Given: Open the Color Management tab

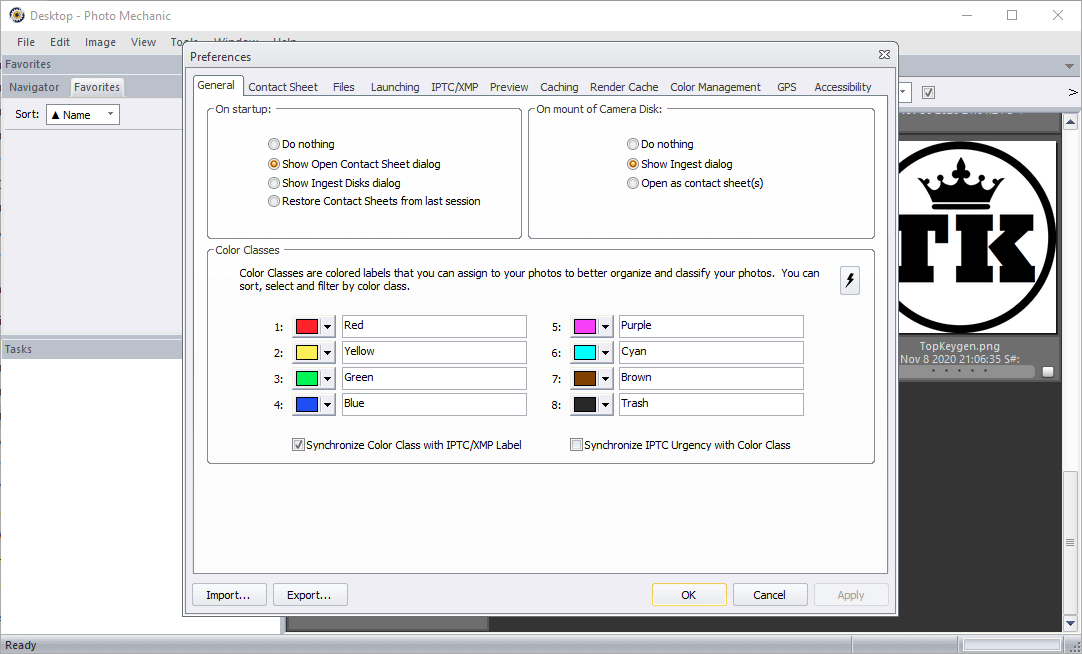Looking at the screenshot, I should (716, 87).
